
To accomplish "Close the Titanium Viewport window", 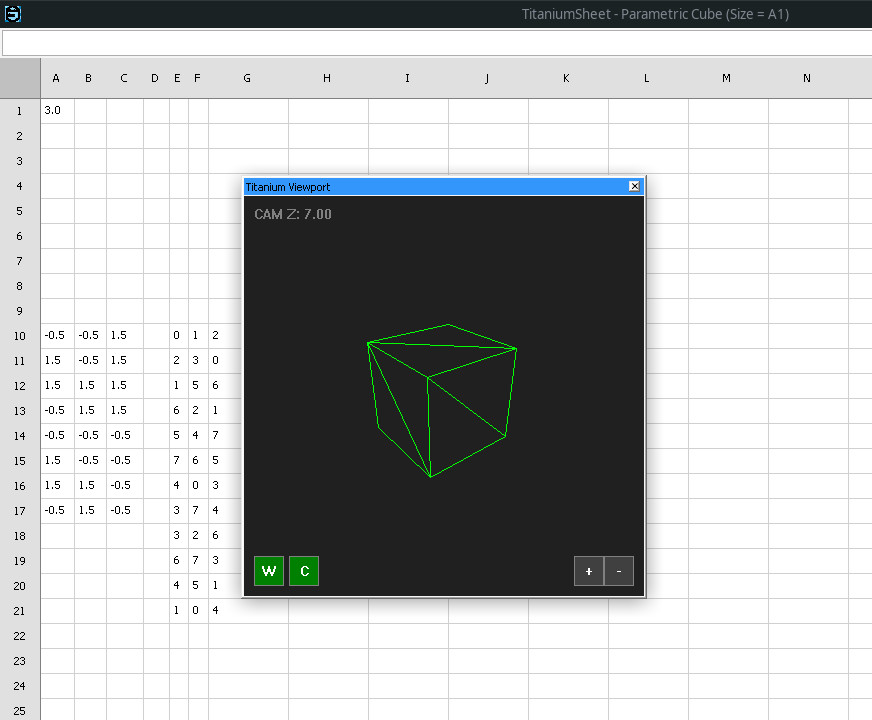I will point(635,186).
